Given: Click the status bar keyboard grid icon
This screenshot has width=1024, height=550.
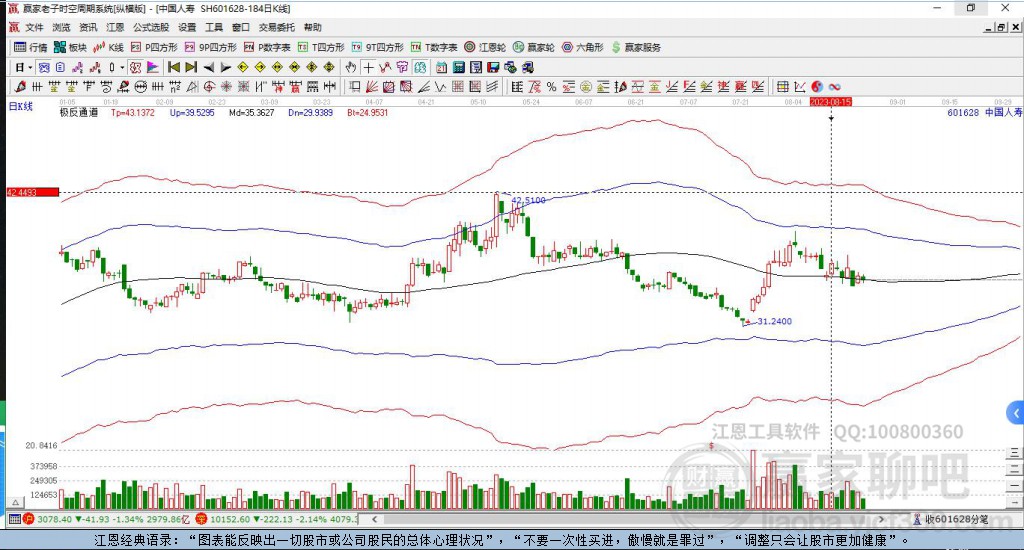Looking at the screenshot, I should 14,519.
